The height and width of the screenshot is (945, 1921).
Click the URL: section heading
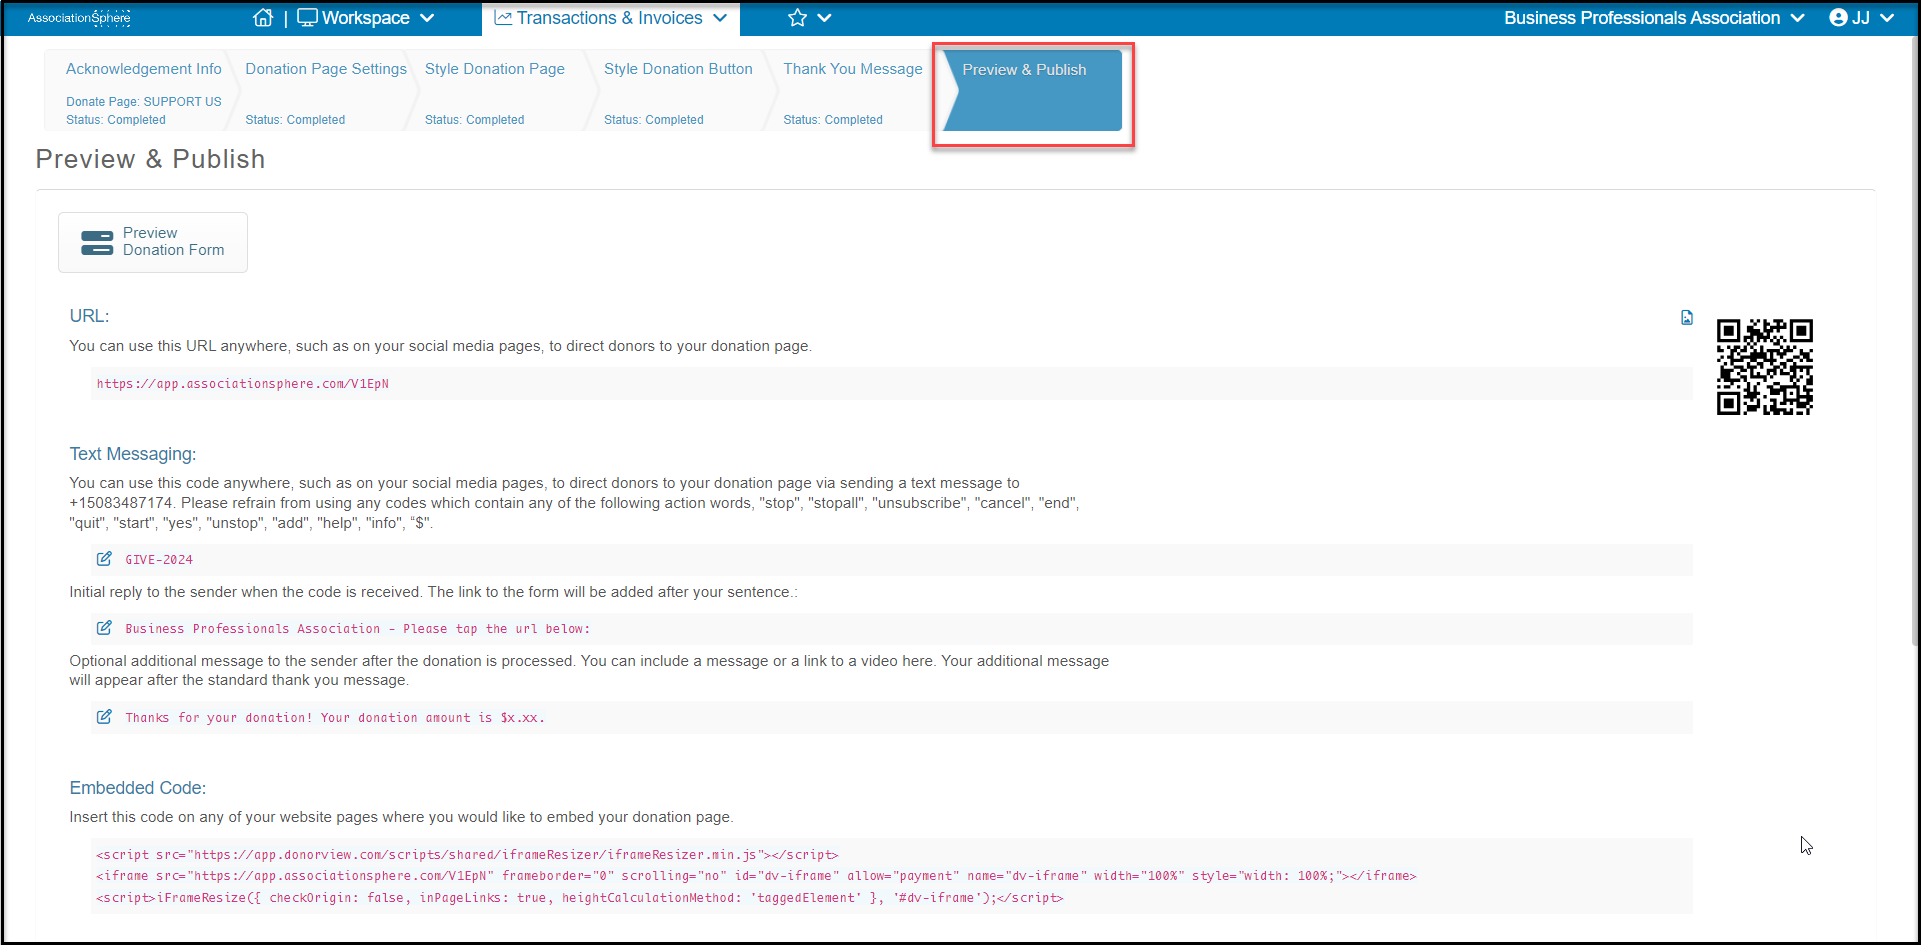coord(89,316)
